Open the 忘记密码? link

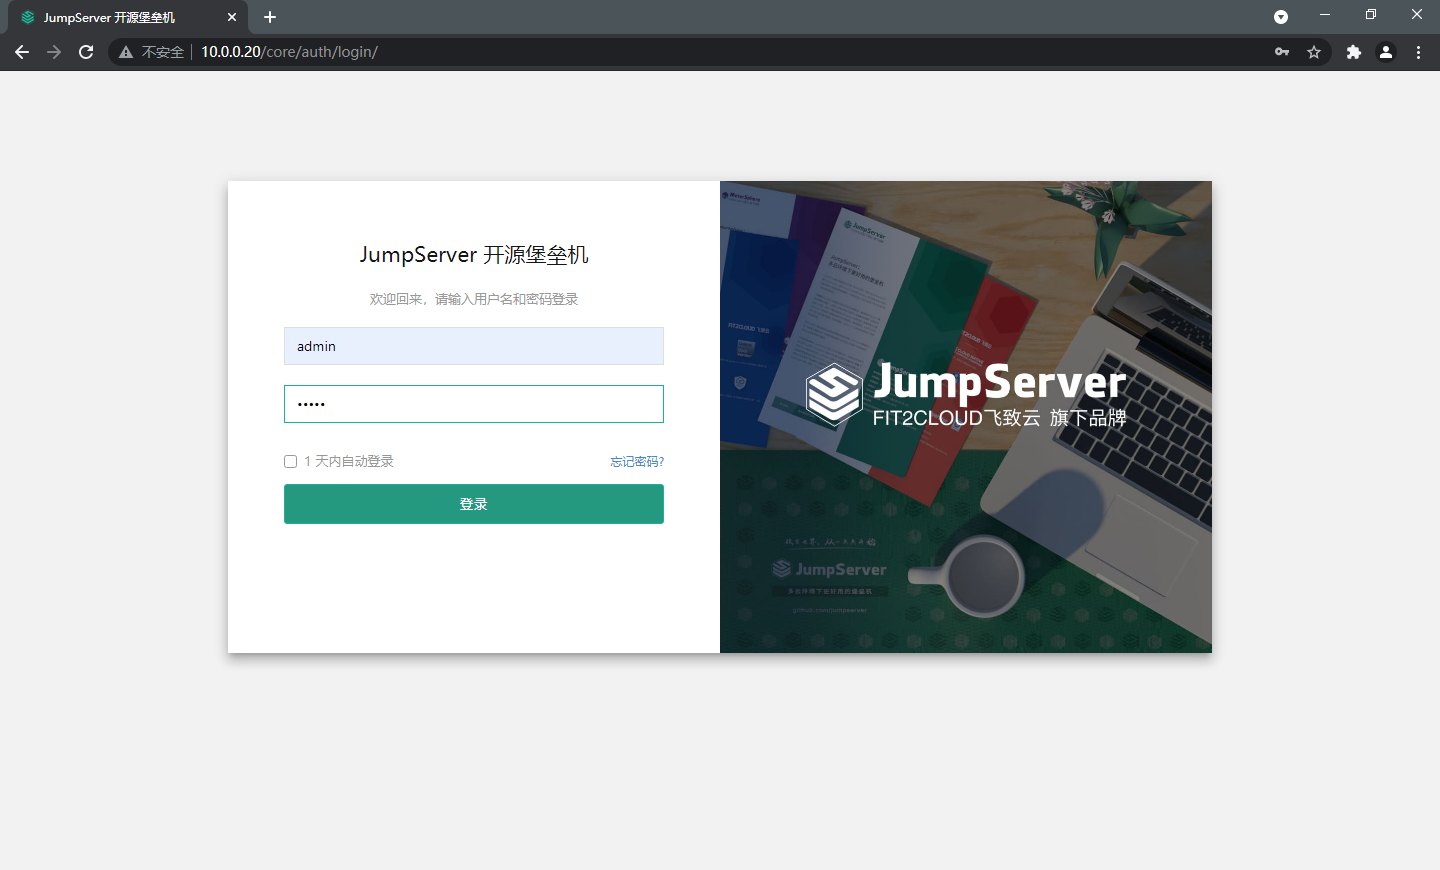637,461
